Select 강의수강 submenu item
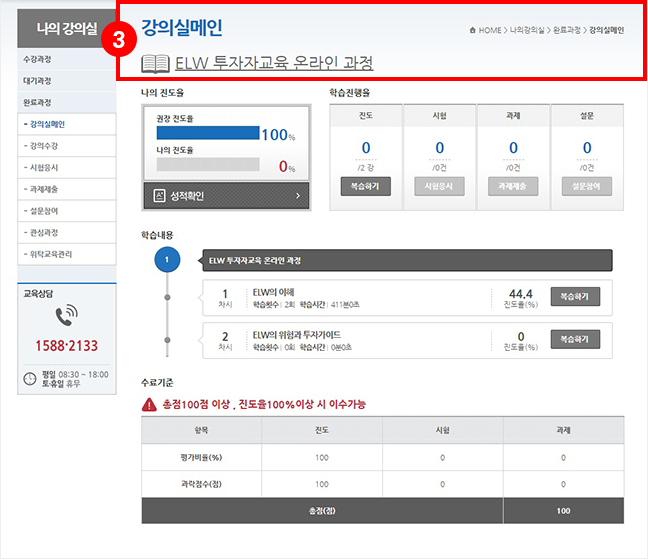The width and height of the screenshot is (648, 560). tap(67, 146)
